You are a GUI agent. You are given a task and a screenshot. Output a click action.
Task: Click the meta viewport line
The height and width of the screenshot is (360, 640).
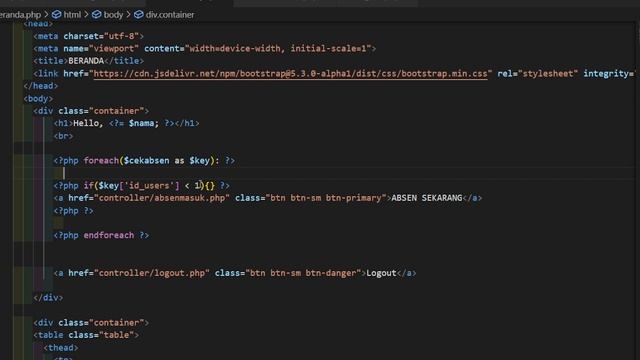[204, 49]
